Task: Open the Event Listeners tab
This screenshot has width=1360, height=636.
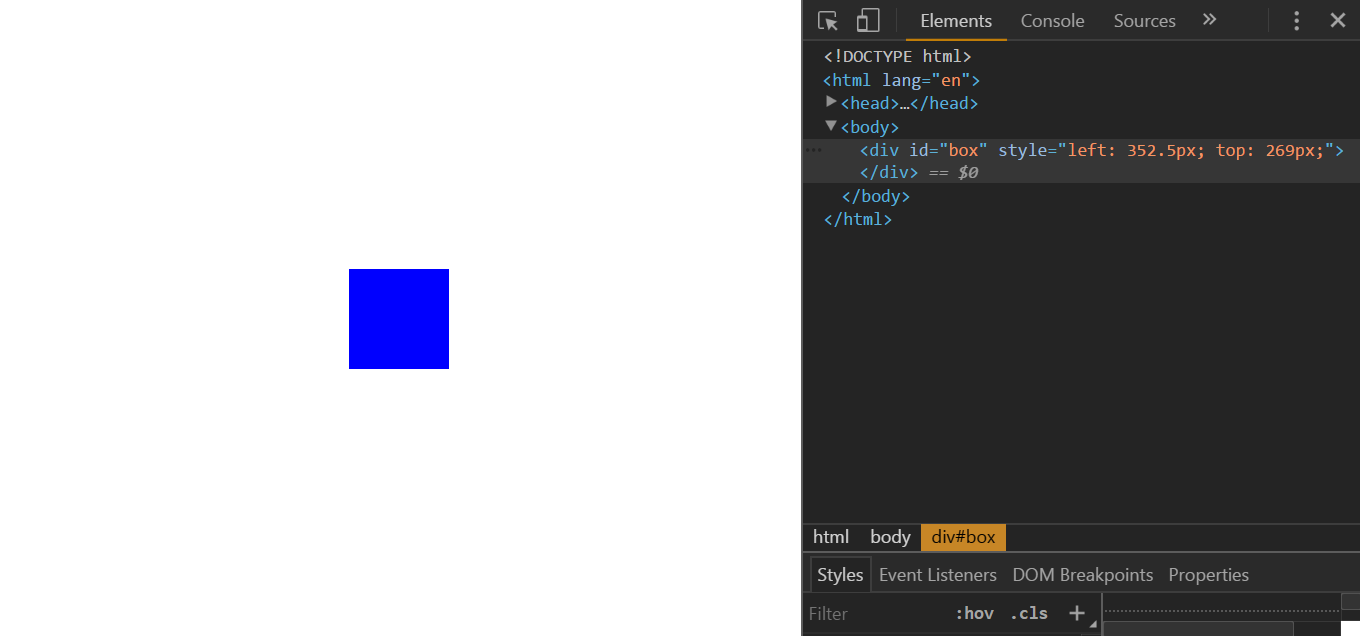Action: point(937,575)
